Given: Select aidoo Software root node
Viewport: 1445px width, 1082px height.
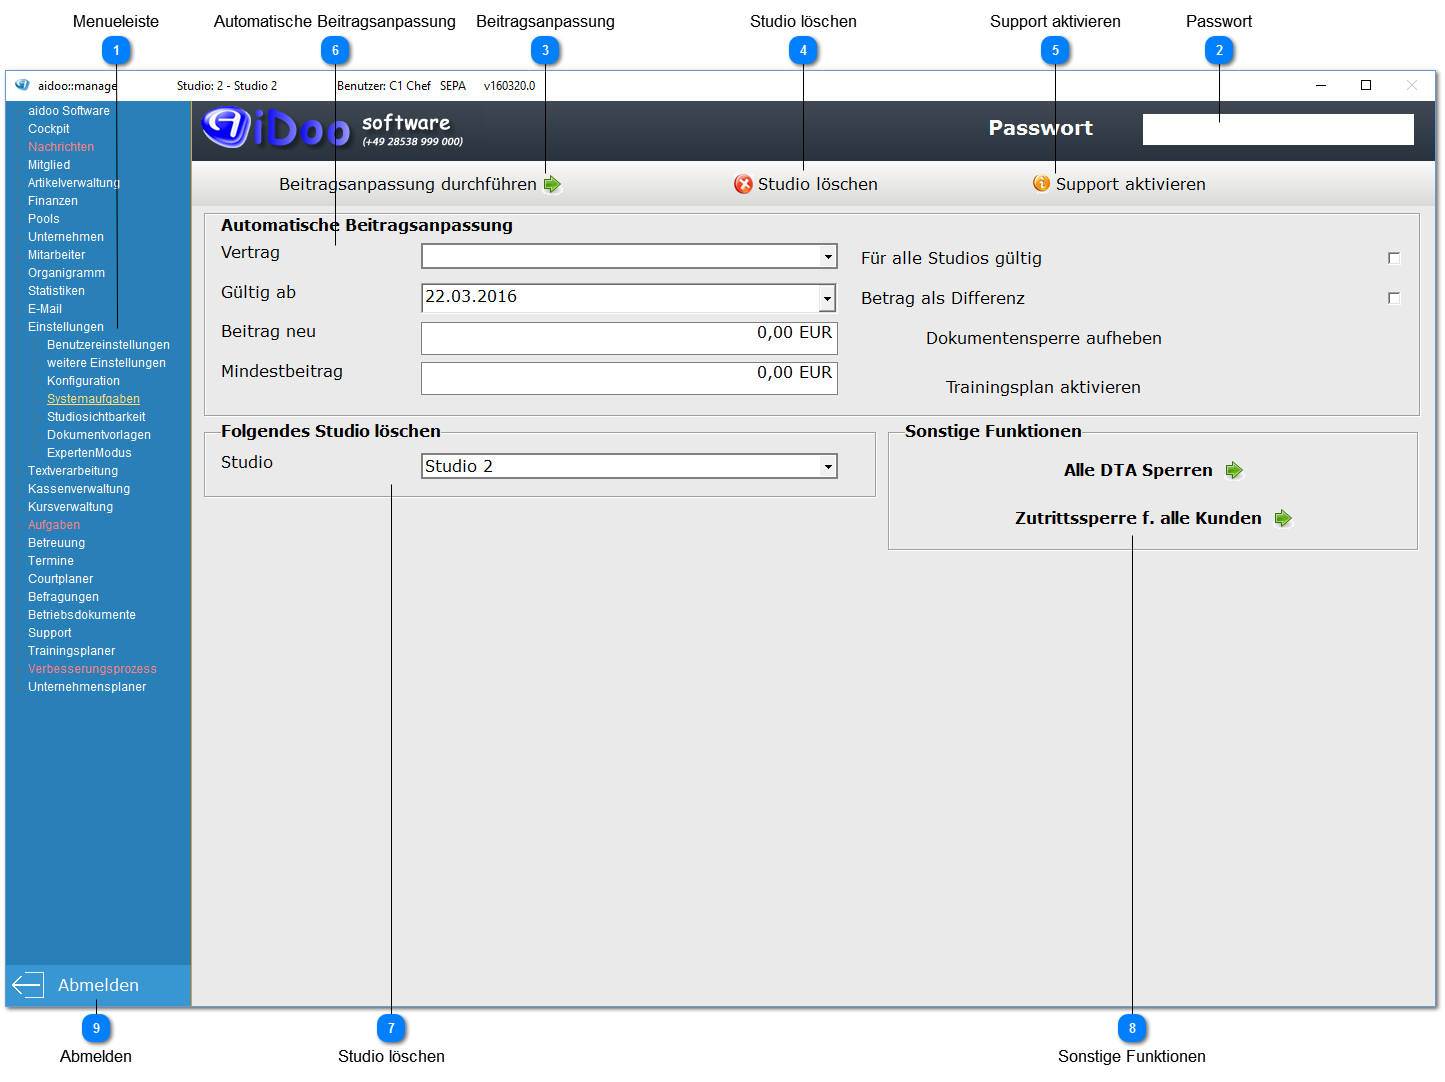Looking at the screenshot, I should [x=69, y=111].
